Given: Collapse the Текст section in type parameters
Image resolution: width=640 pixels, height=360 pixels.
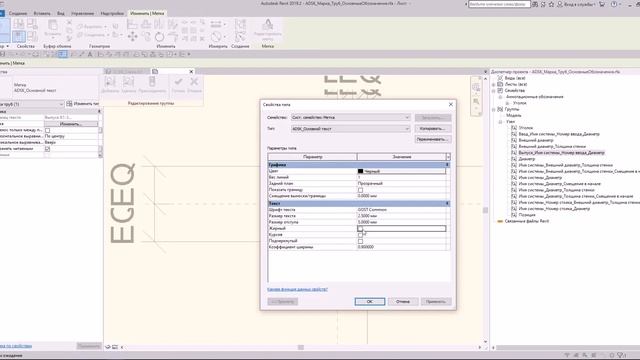Looking at the screenshot, I should tap(447, 203).
